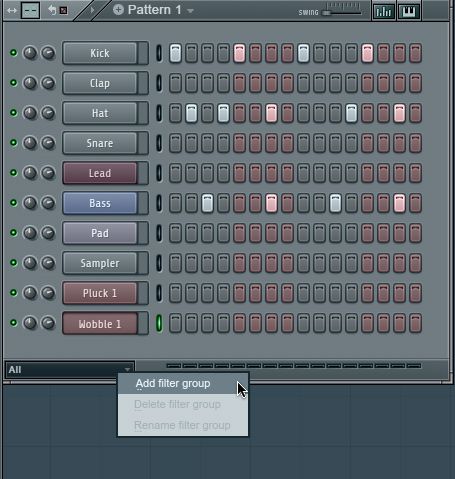
Task: Click the double-arrow icon at top left
Action: 12,10
